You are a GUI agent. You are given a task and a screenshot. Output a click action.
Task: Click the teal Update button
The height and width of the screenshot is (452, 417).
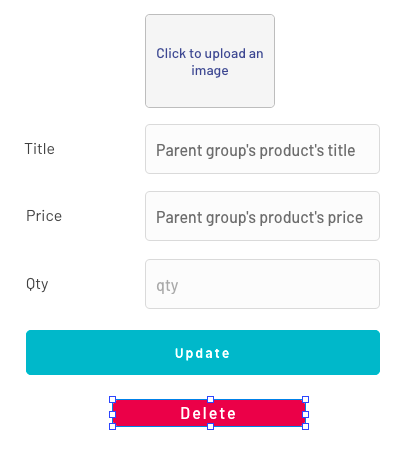(203, 352)
